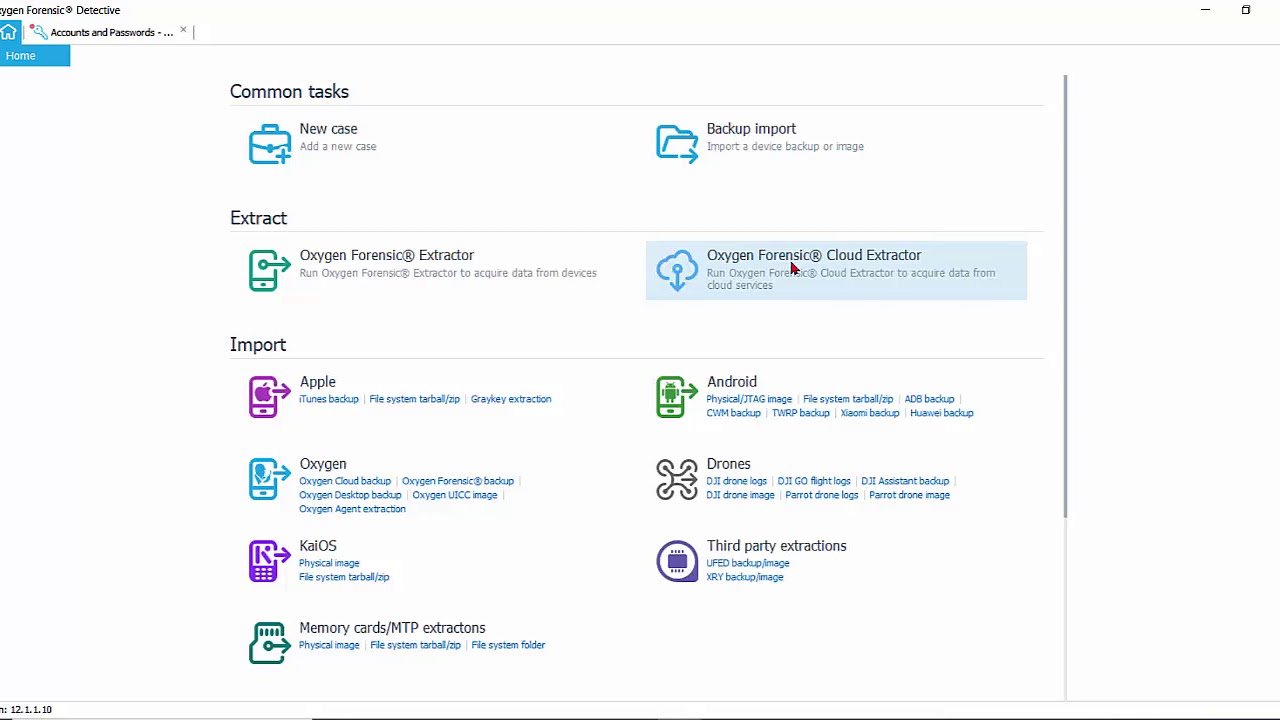Open Backup import title
The width and height of the screenshot is (1280, 720).
(x=751, y=129)
